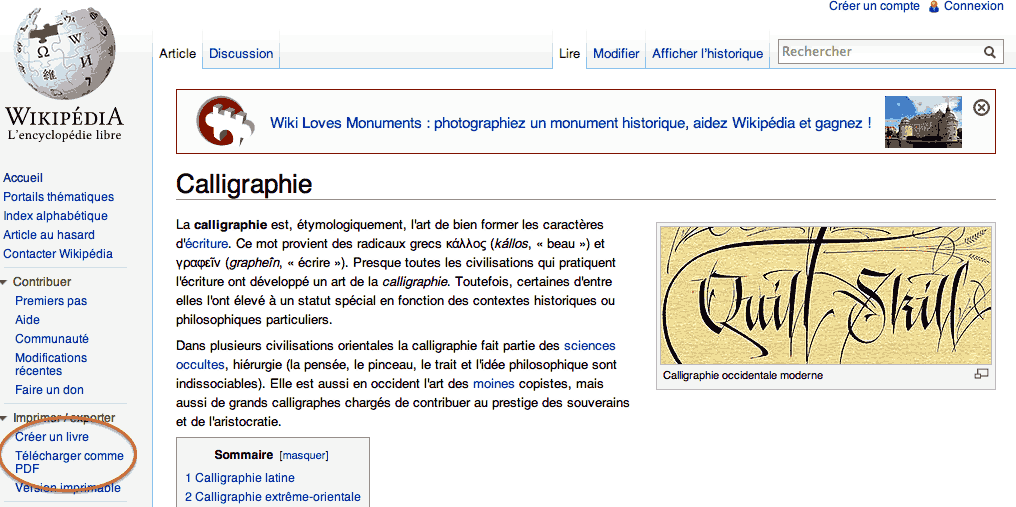This screenshot has width=1016, height=507.
Task: Click the WIKIPÉDIA L'encyclopédie libre wordmark
Action: (64, 123)
